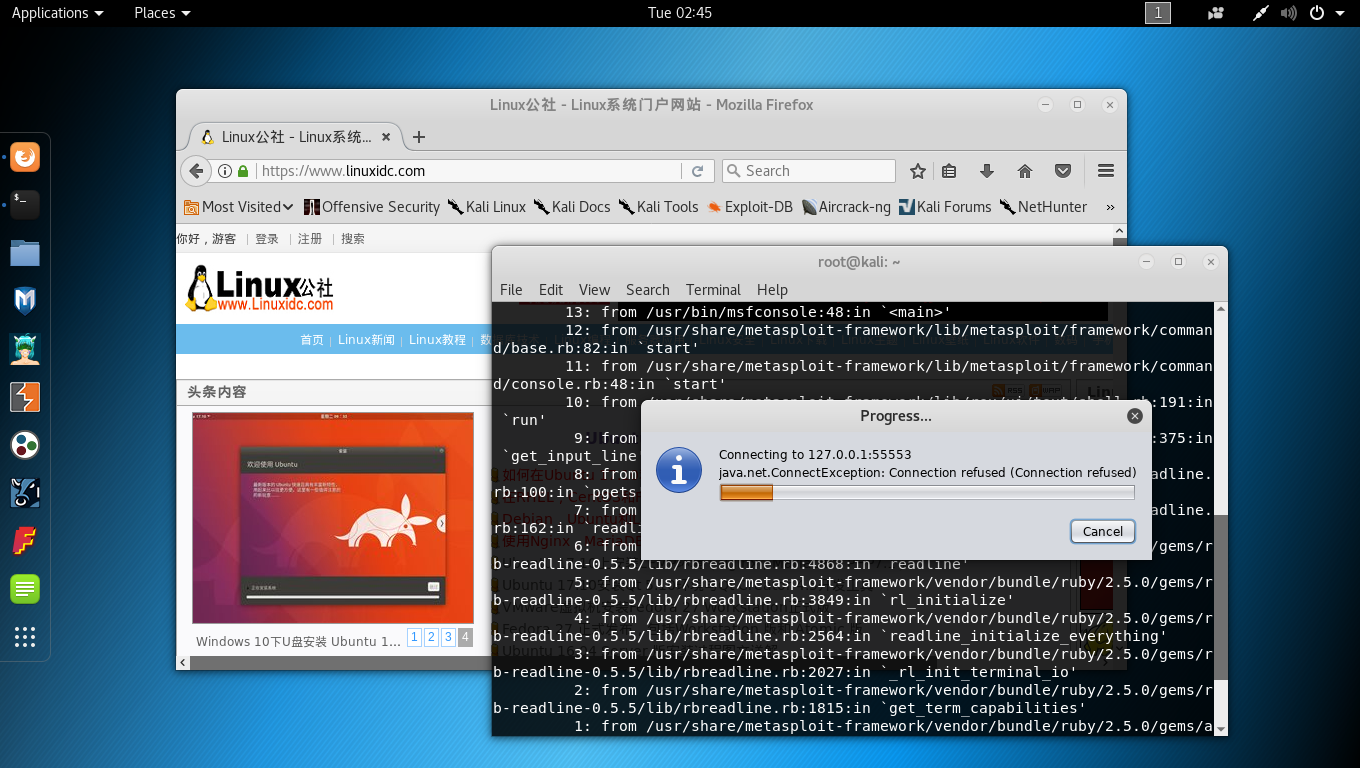Open terminal Edit menu
Screen dimensions: 1360x768
click(551, 289)
